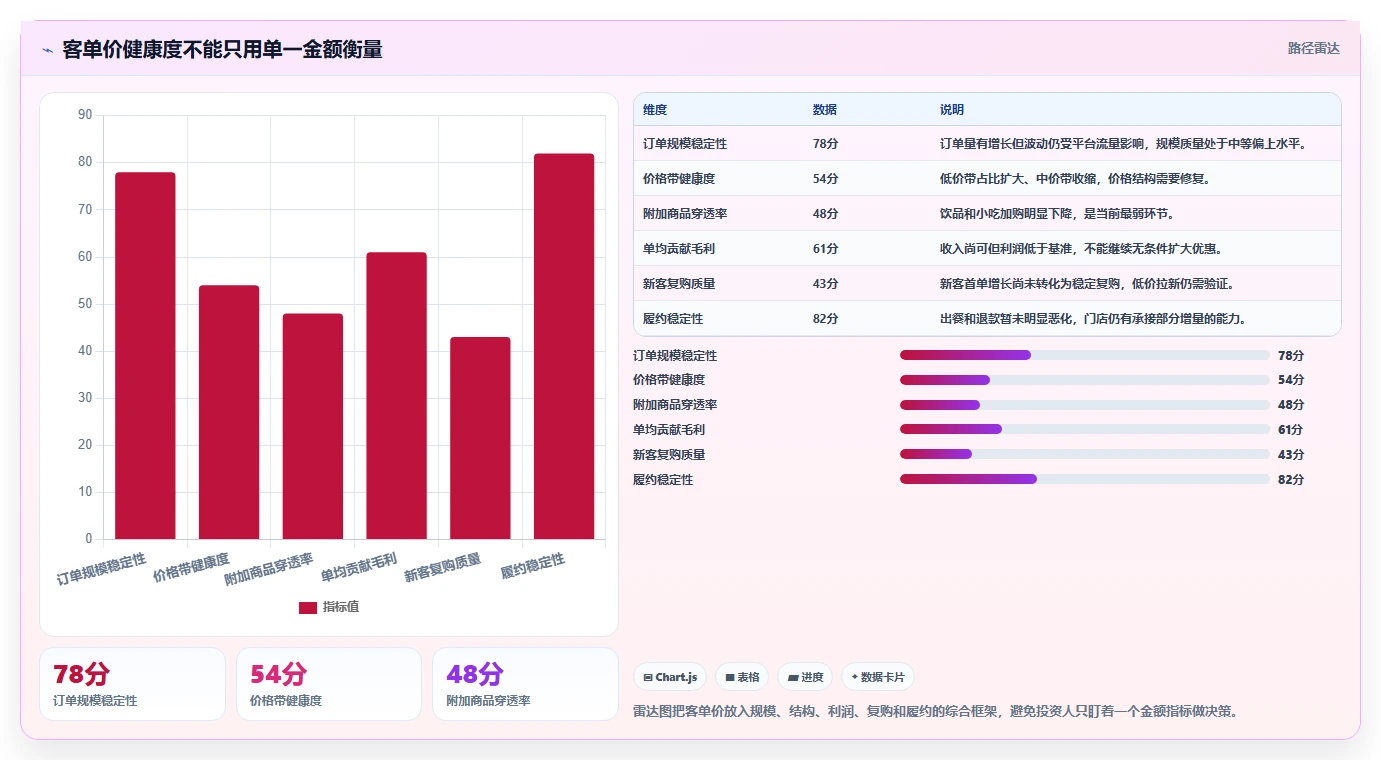Click the 78分 cell in the table

point(825,144)
